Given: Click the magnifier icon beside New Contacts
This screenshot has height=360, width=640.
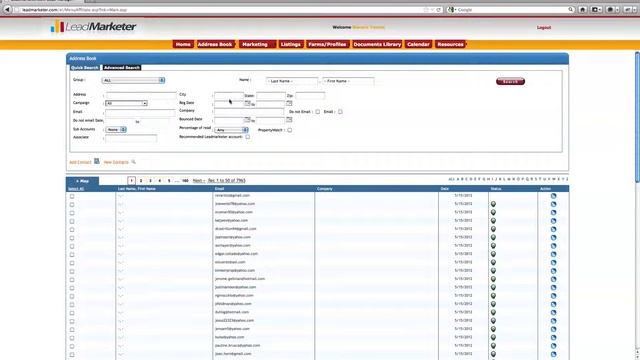Looking at the screenshot, I should pyautogui.click(x=133, y=162).
